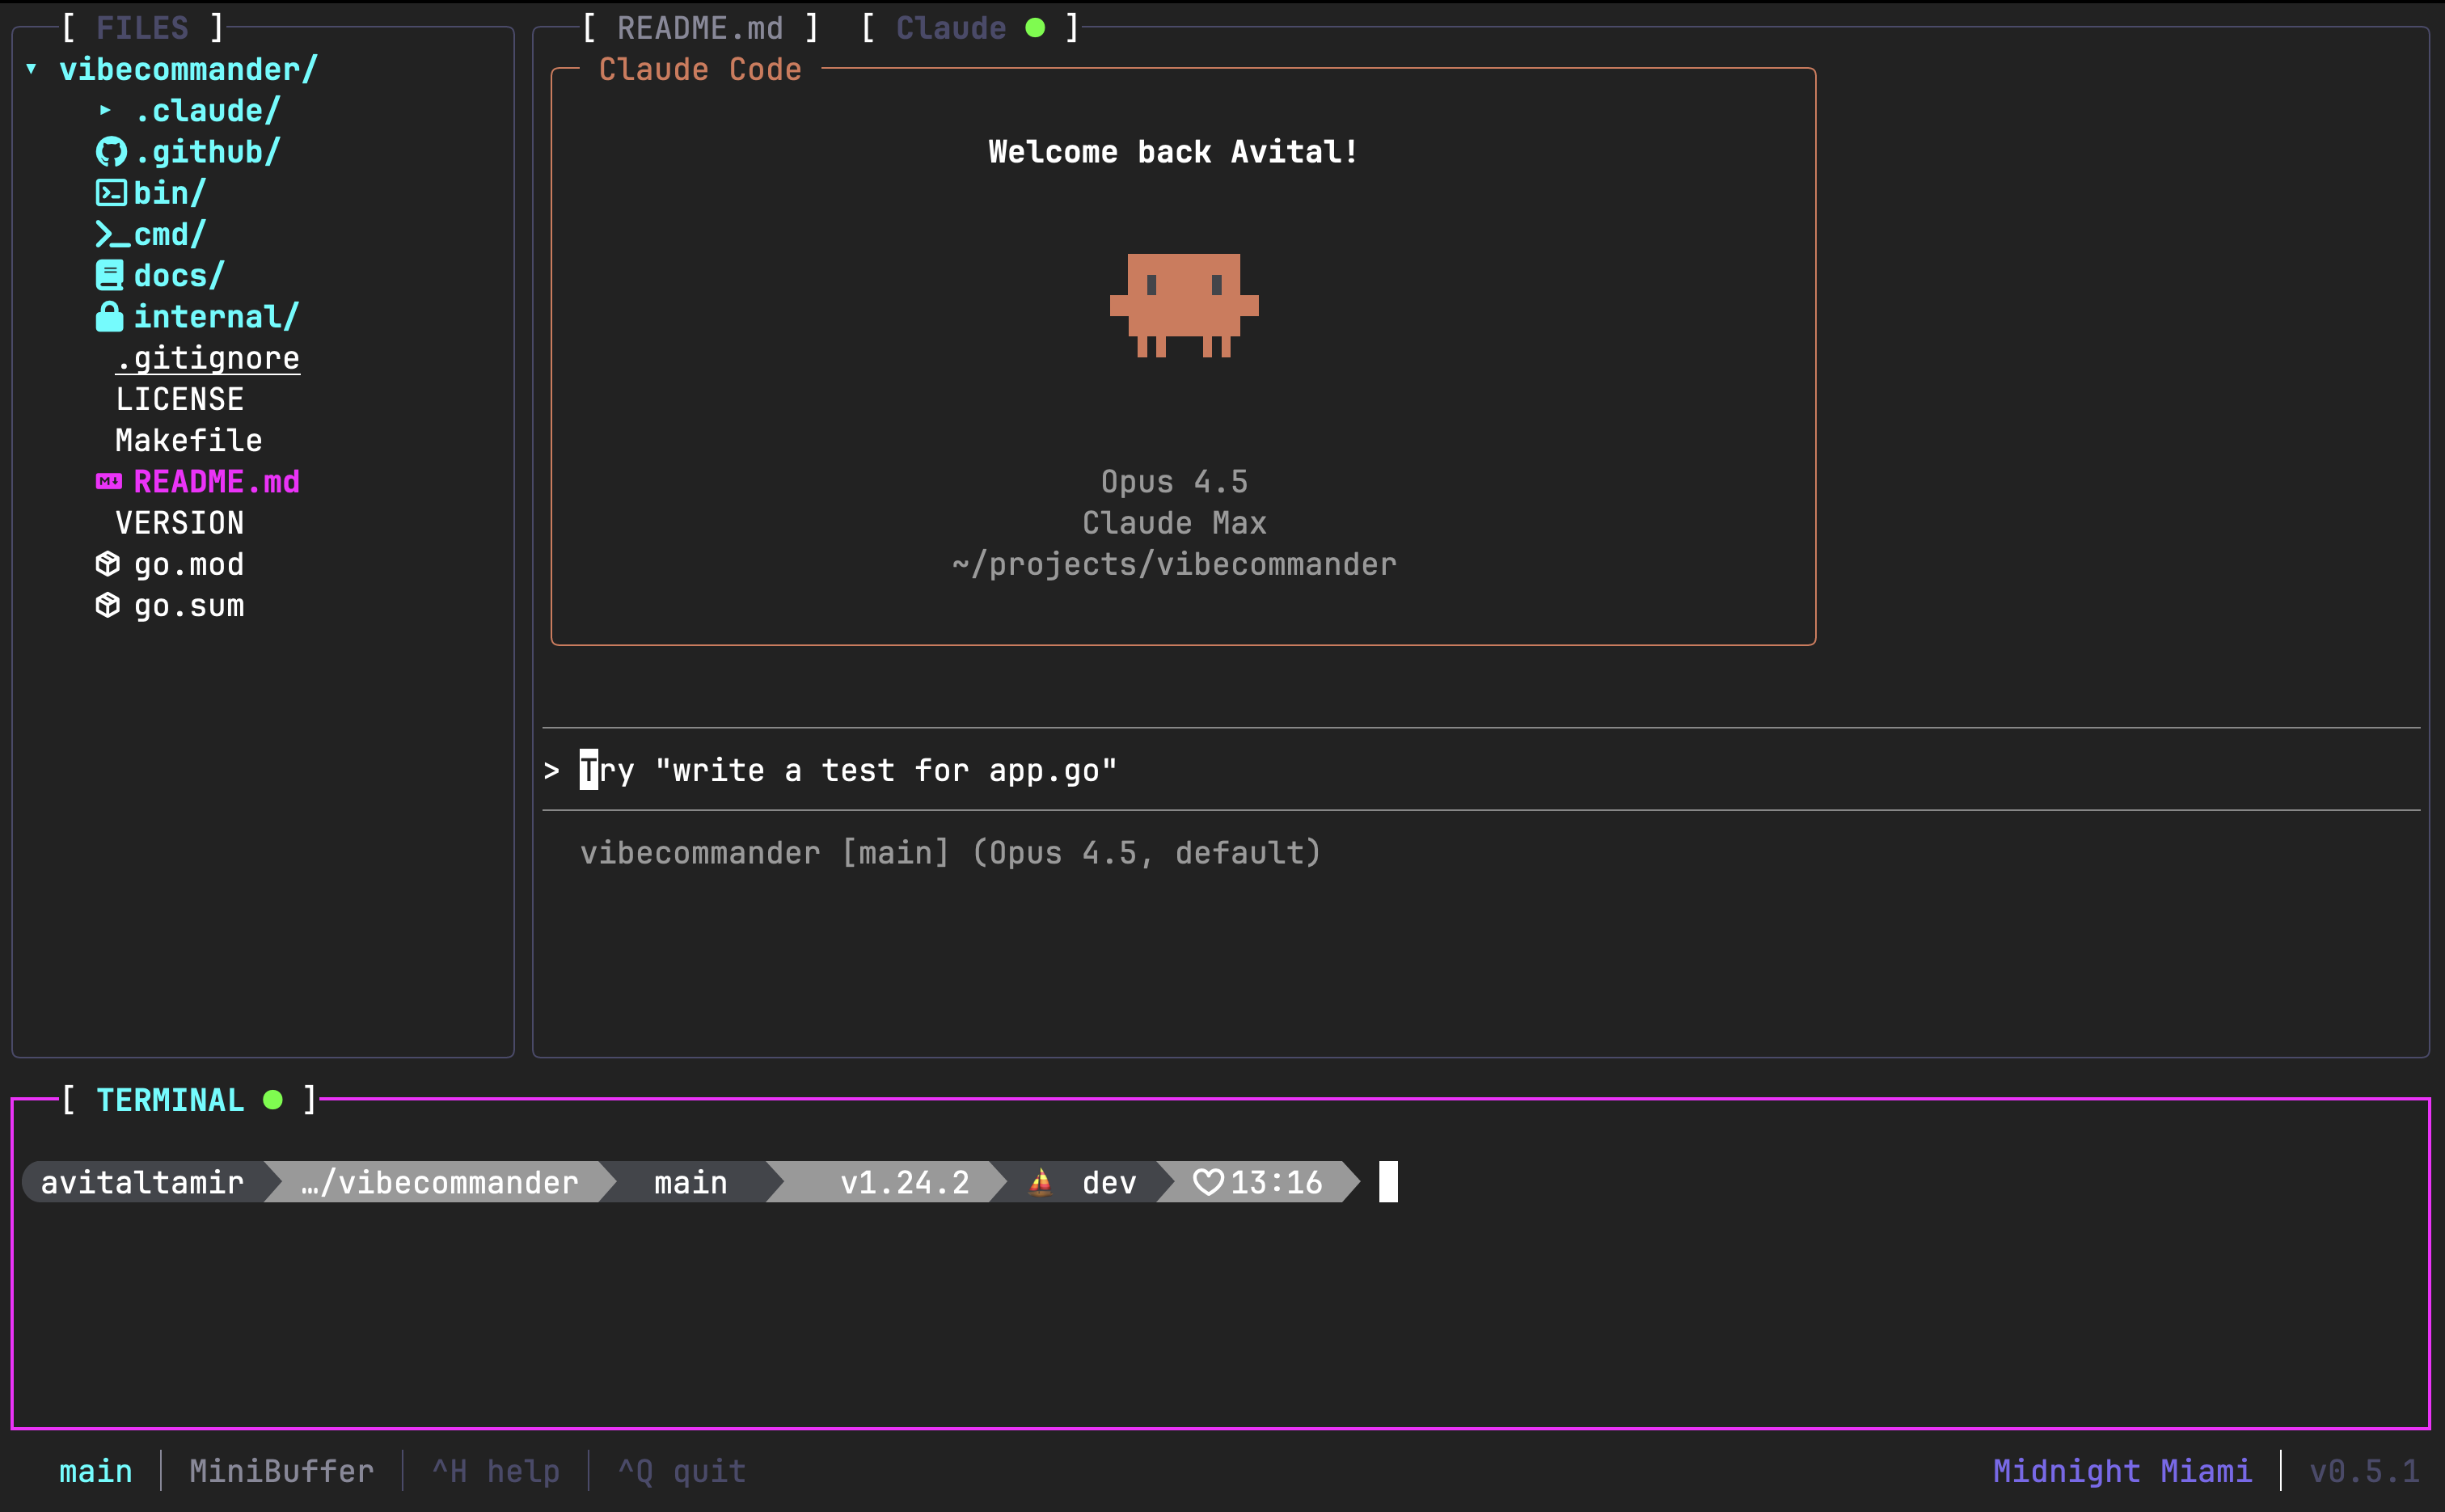Collapse the vibecommander directory tree
2445x1512 pixels.
[x=33, y=69]
